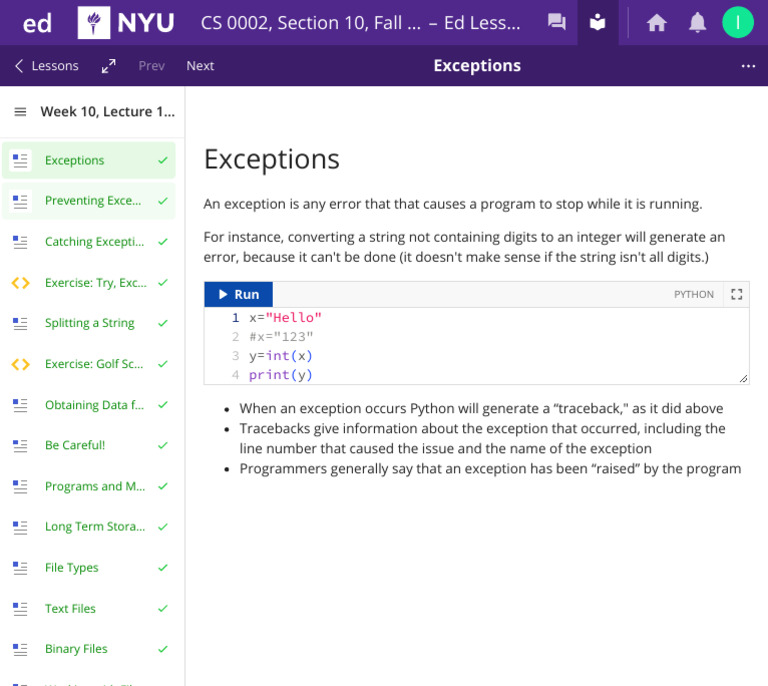
Task: Toggle fullscreen expand arrows in lesson bar
Action: (x=108, y=66)
